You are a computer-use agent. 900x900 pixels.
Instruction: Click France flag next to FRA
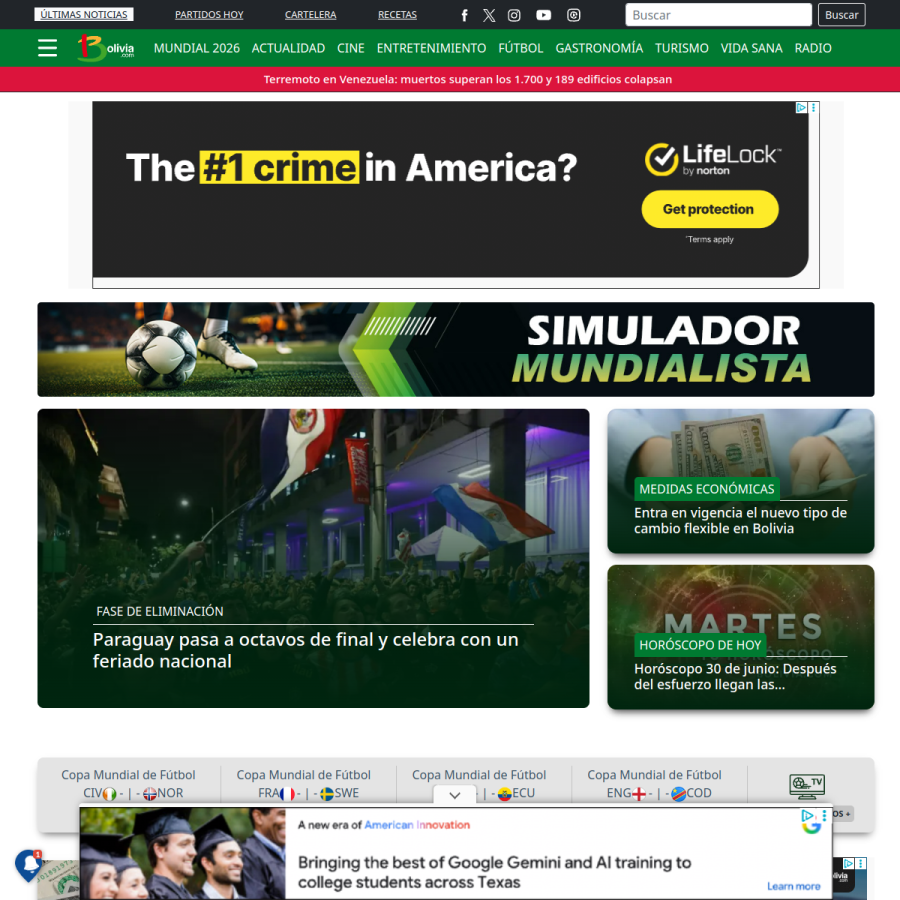point(287,794)
